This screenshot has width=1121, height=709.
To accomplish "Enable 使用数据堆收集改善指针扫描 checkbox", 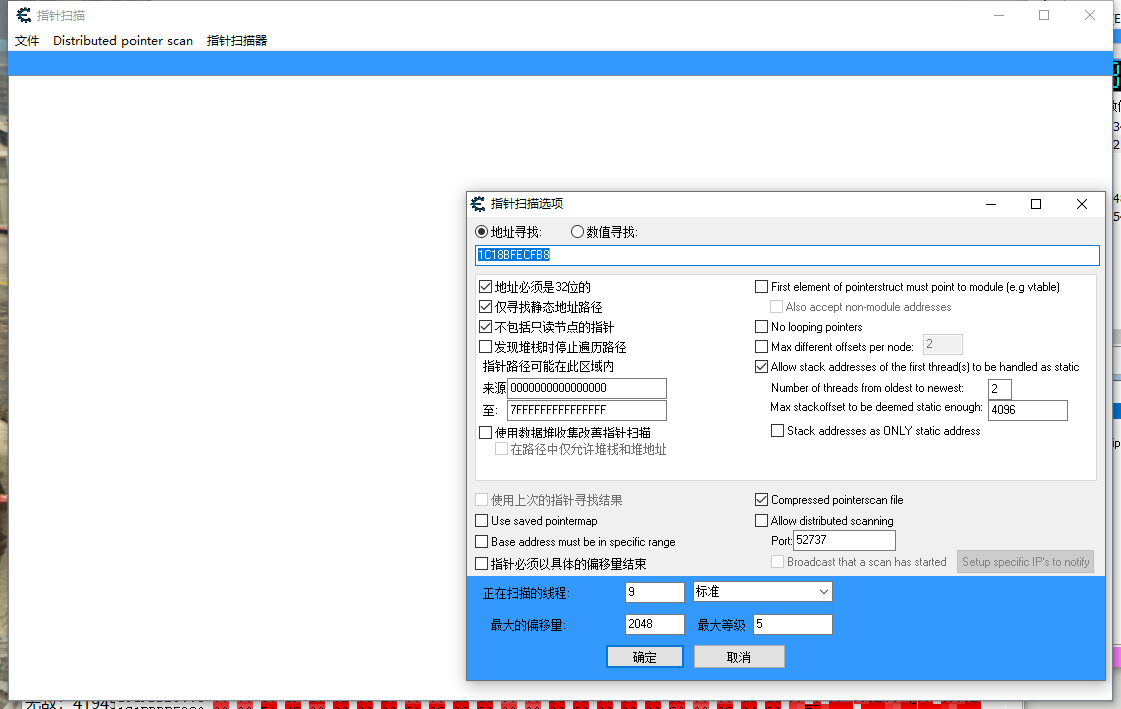I will (485, 432).
